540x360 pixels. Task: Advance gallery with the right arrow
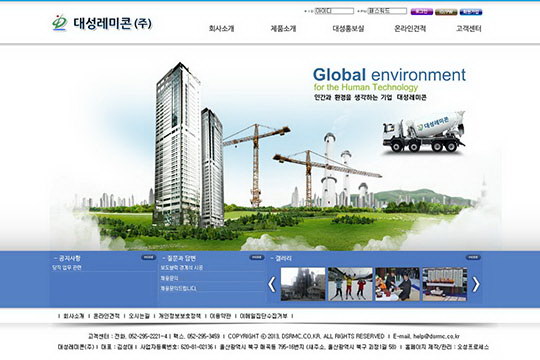pos(476,285)
